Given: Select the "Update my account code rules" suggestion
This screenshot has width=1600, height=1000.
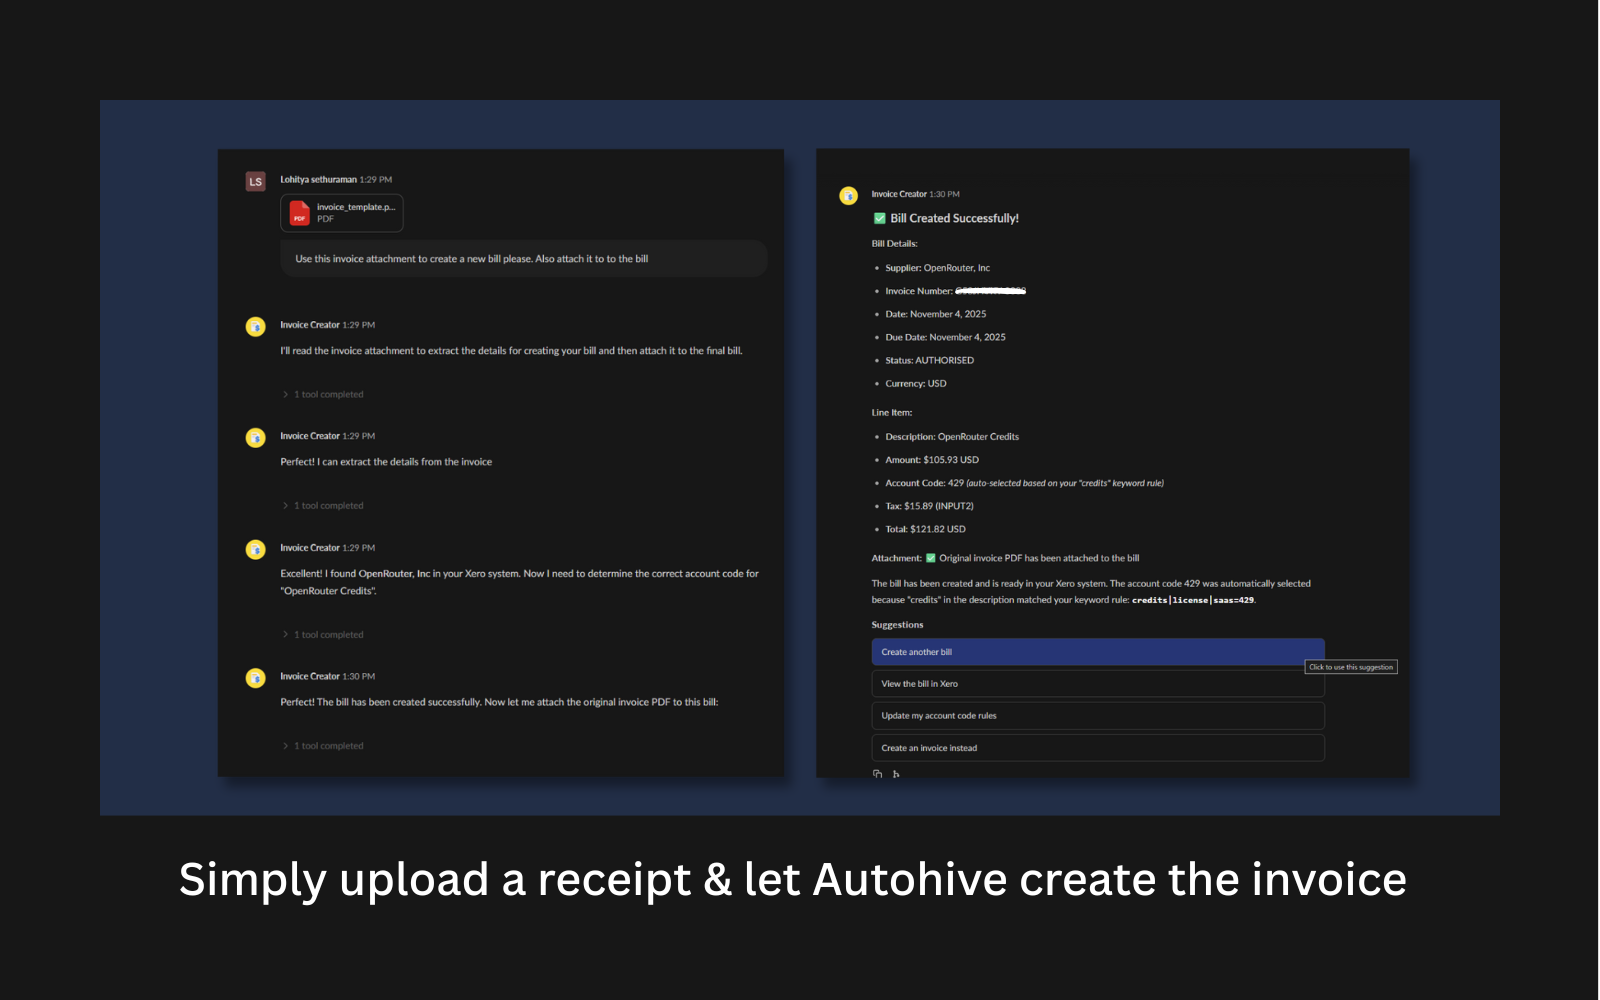Looking at the screenshot, I should coord(1098,716).
